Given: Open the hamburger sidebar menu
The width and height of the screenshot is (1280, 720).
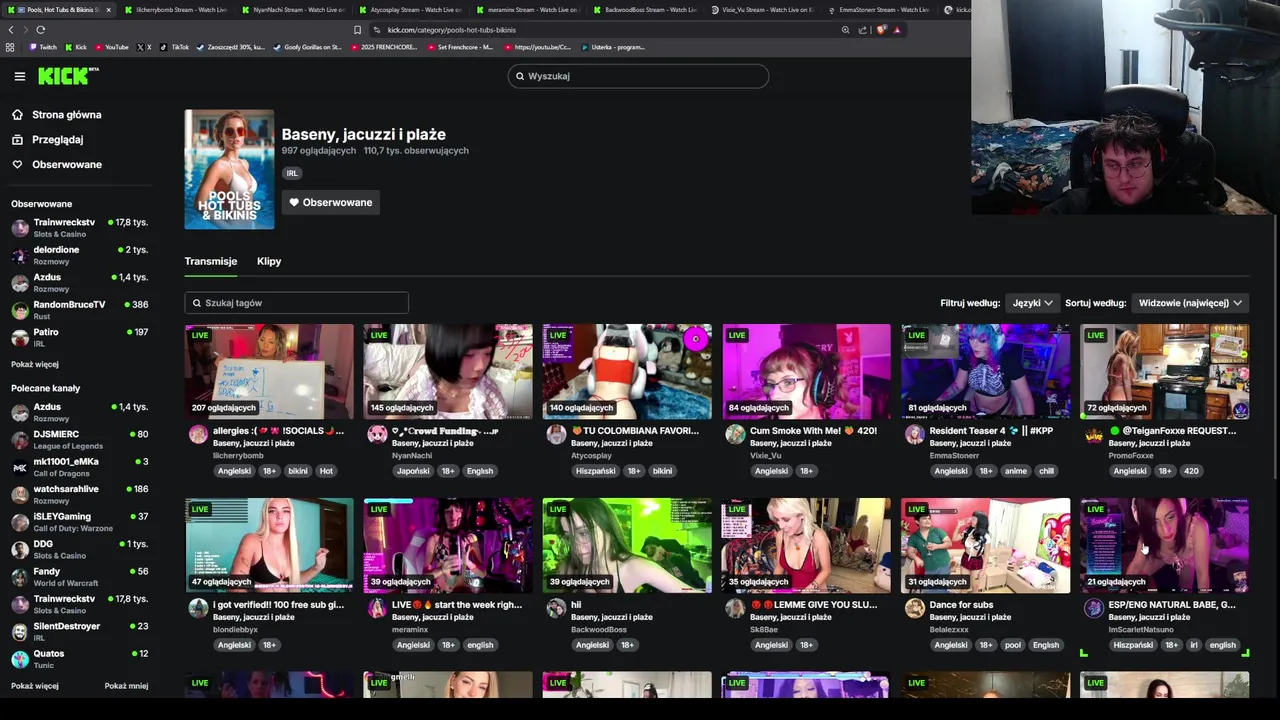Looking at the screenshot, I should pos(19,76).
